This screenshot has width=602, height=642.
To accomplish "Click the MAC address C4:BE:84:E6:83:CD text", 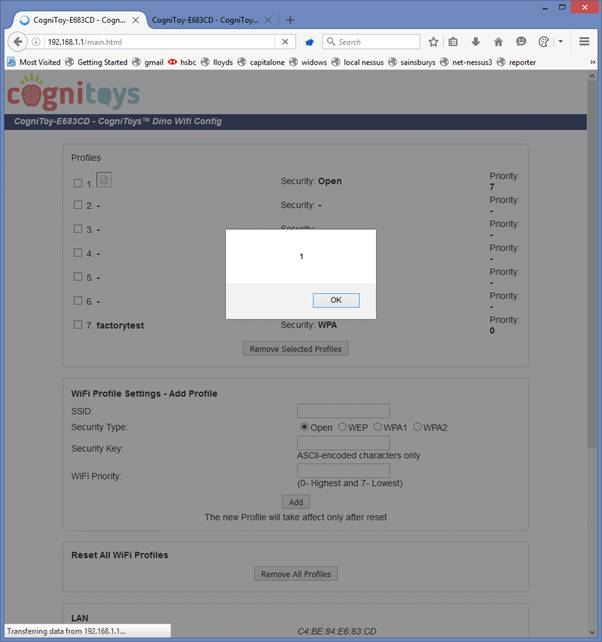I will 337,631.
